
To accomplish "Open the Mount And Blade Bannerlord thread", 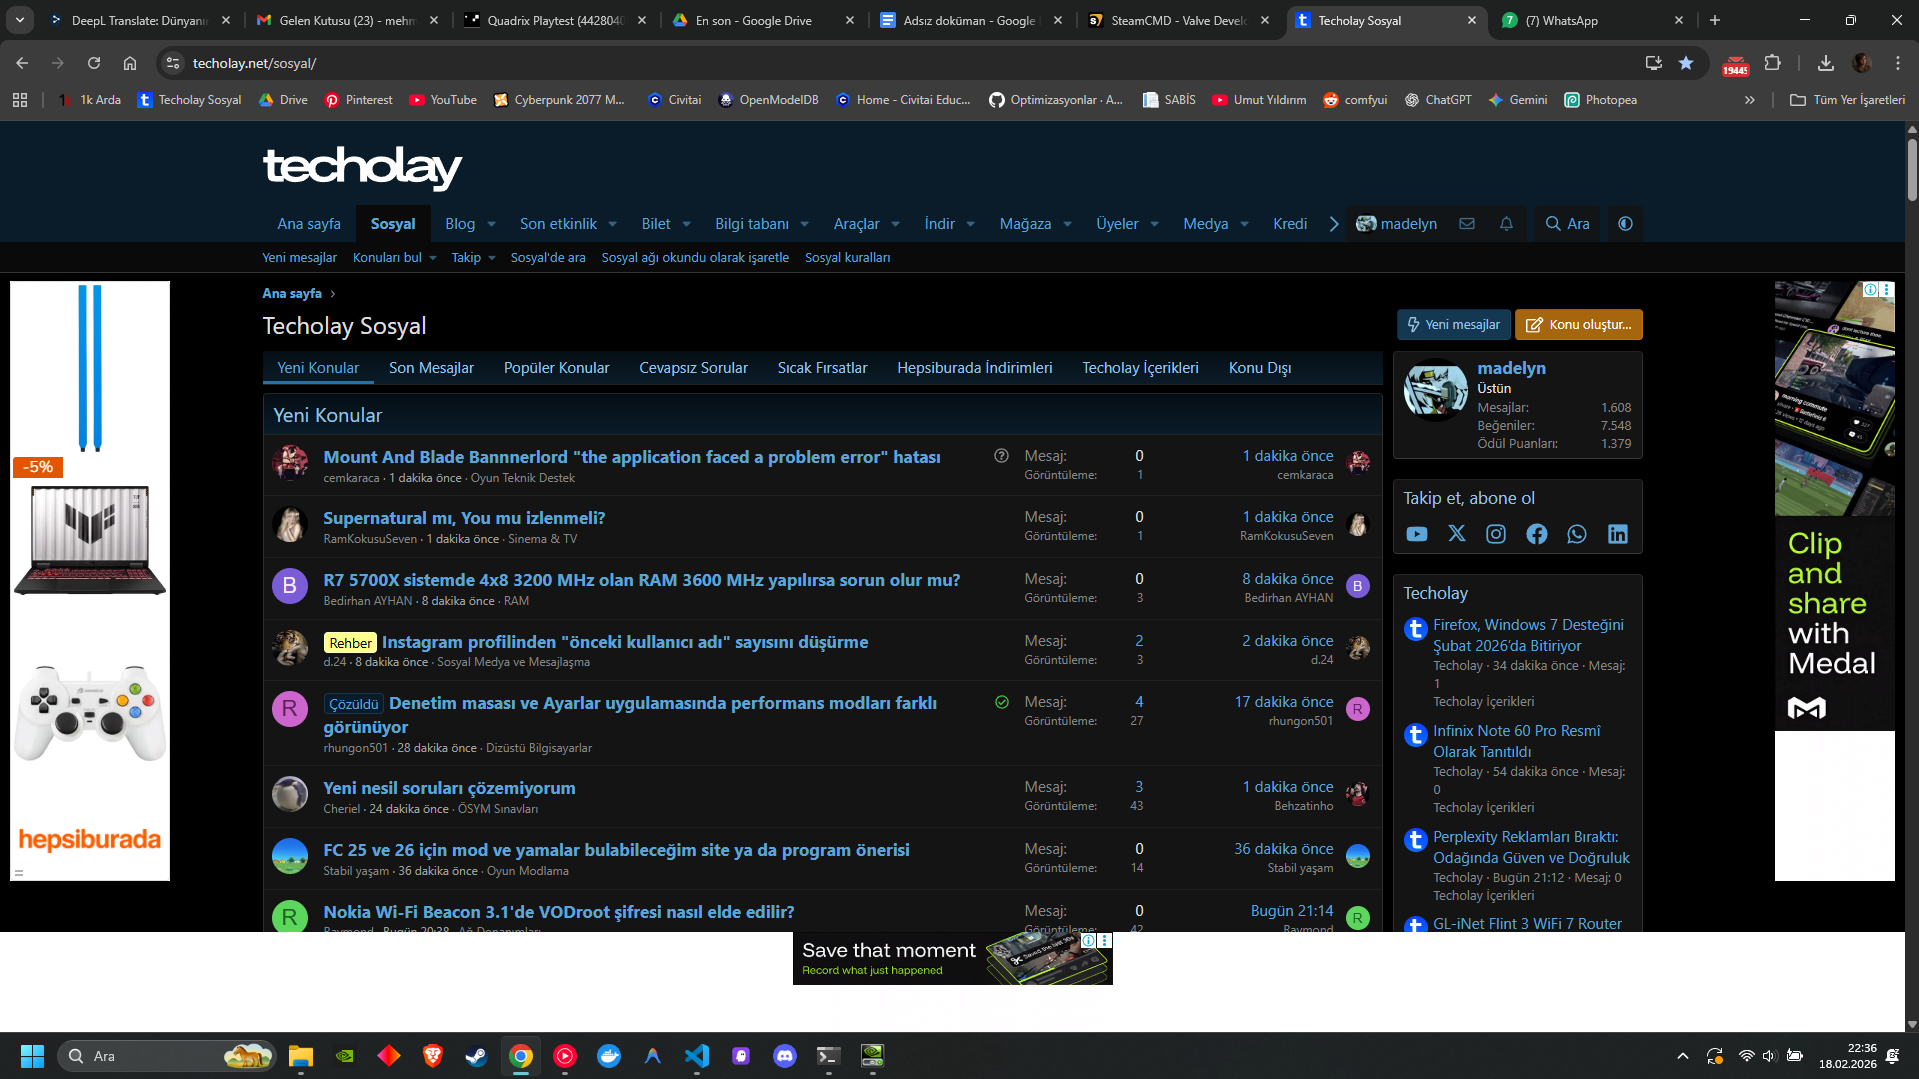I will (x=632, y=457).
